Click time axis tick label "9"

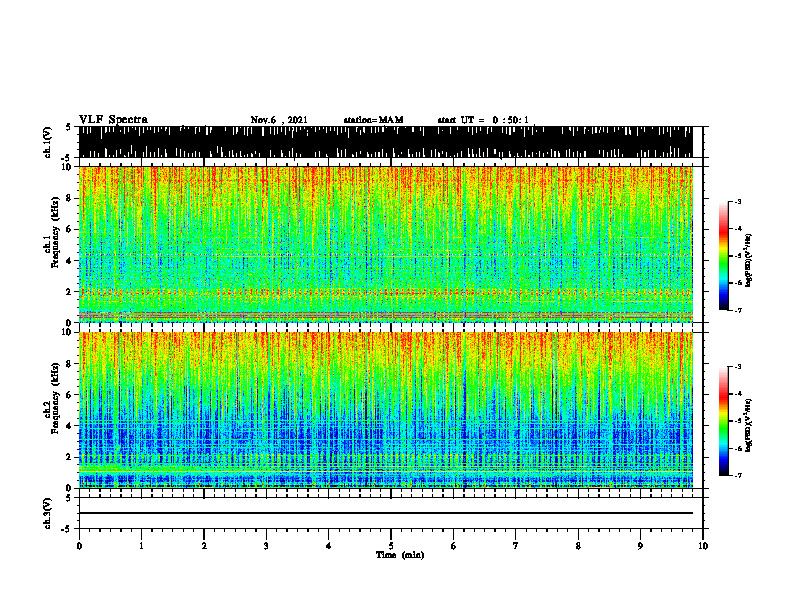[640, 546]
